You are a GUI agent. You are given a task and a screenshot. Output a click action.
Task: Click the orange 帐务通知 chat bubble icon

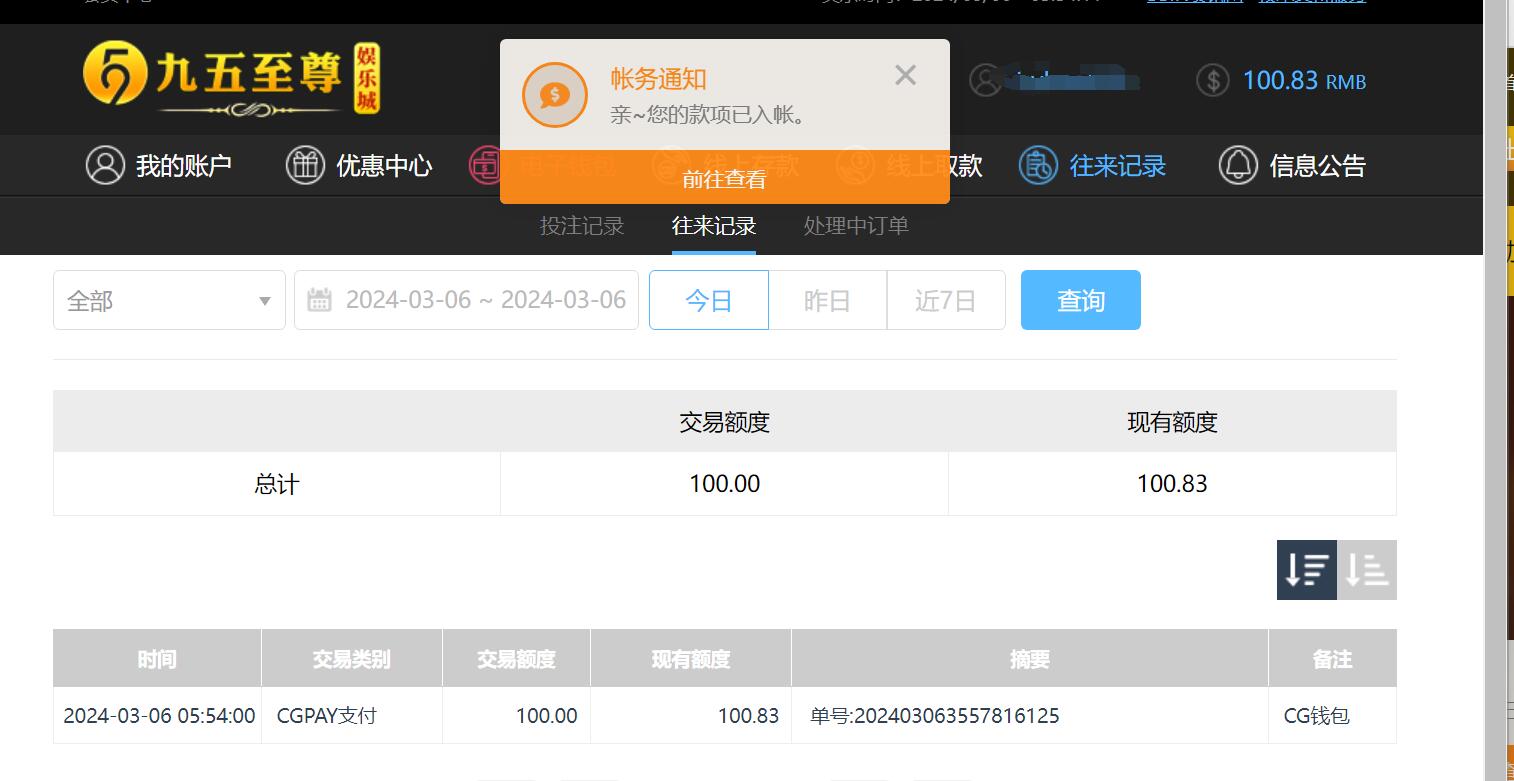point(555,95)
